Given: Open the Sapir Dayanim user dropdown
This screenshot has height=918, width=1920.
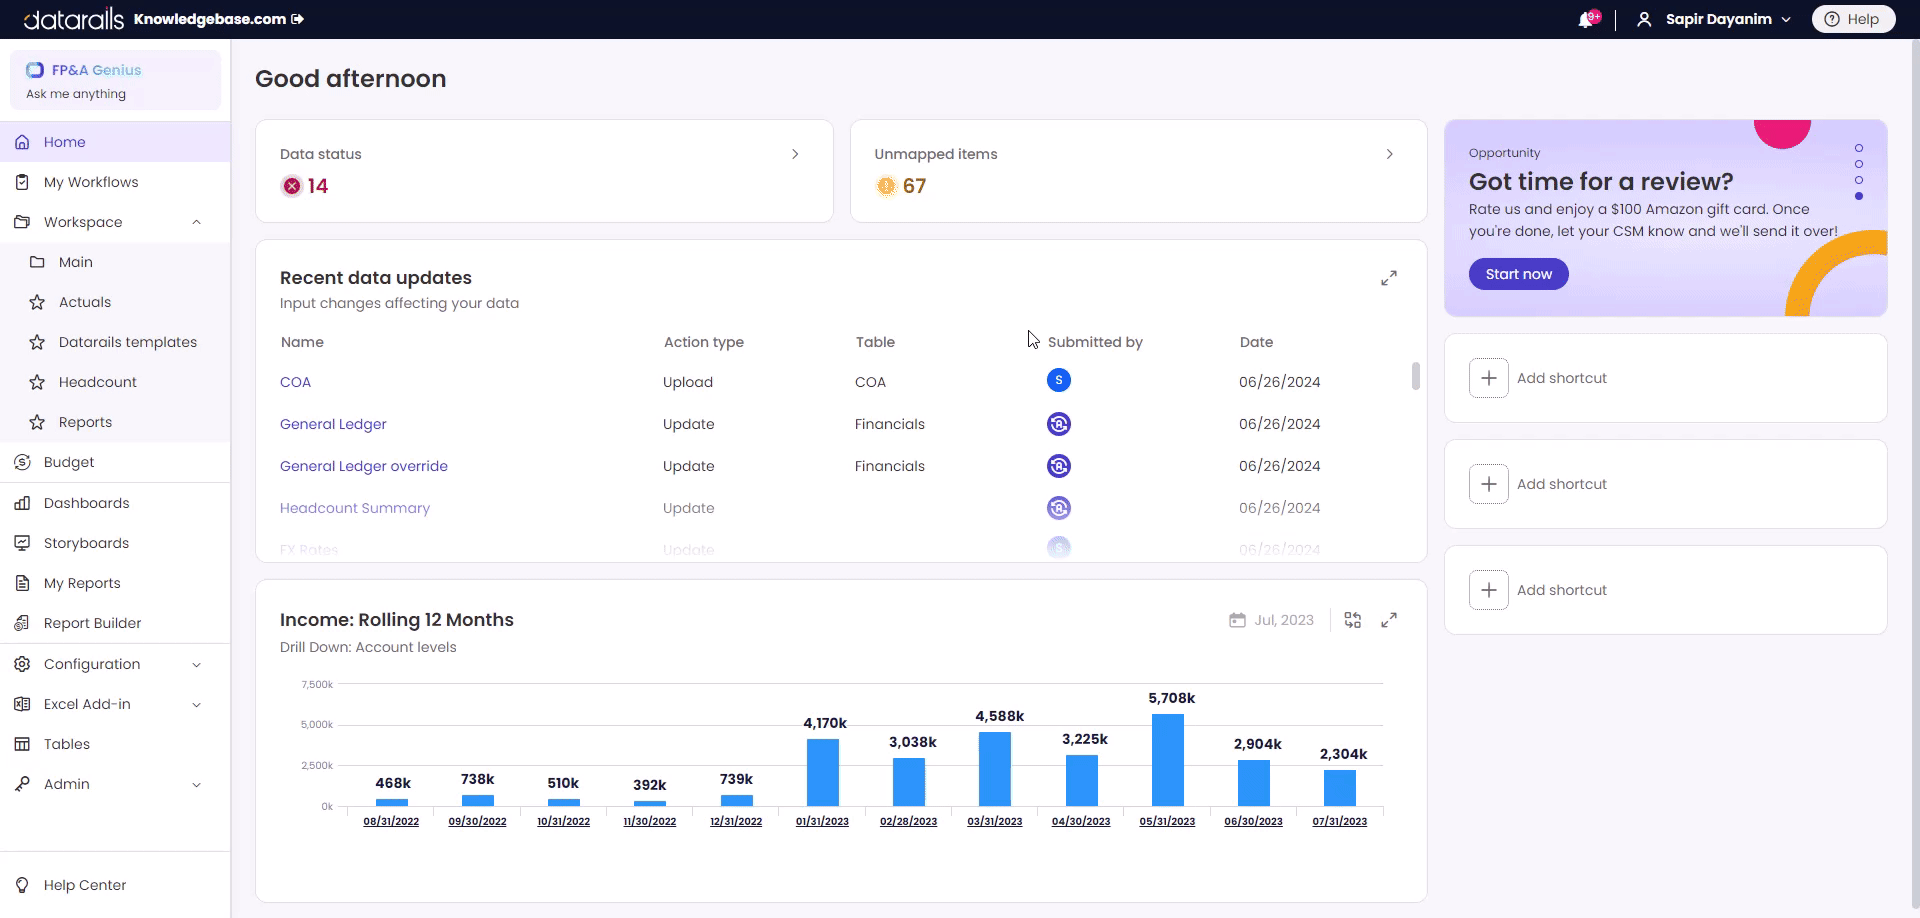Looking at the screenshot, I should 1716,19.
